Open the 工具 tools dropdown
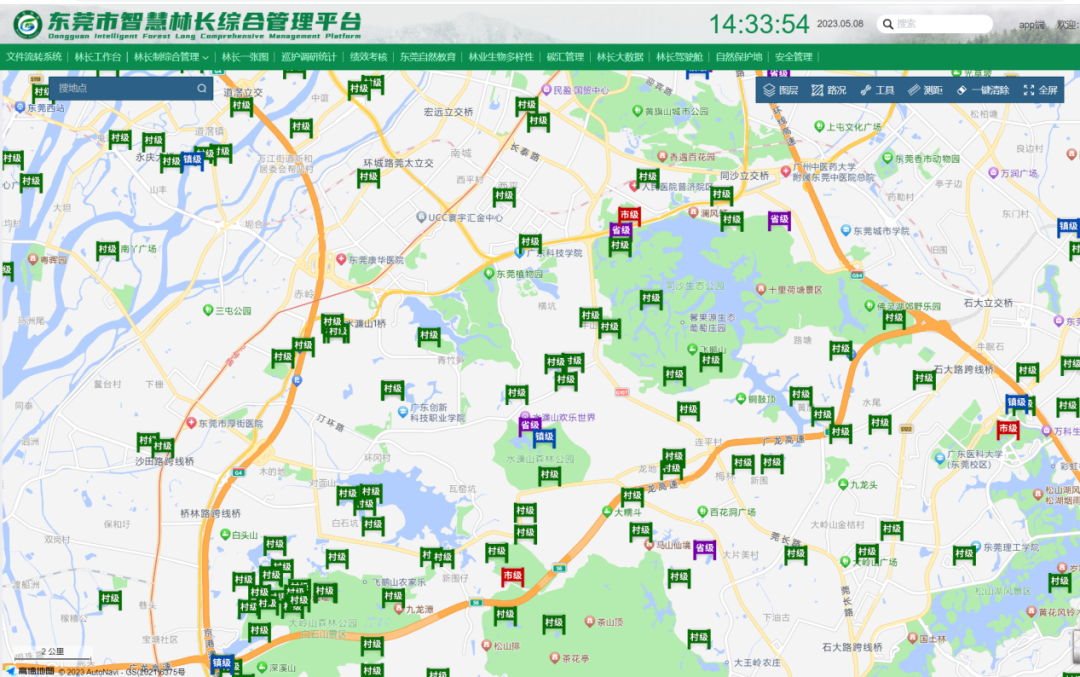 (x=877, y=90)
